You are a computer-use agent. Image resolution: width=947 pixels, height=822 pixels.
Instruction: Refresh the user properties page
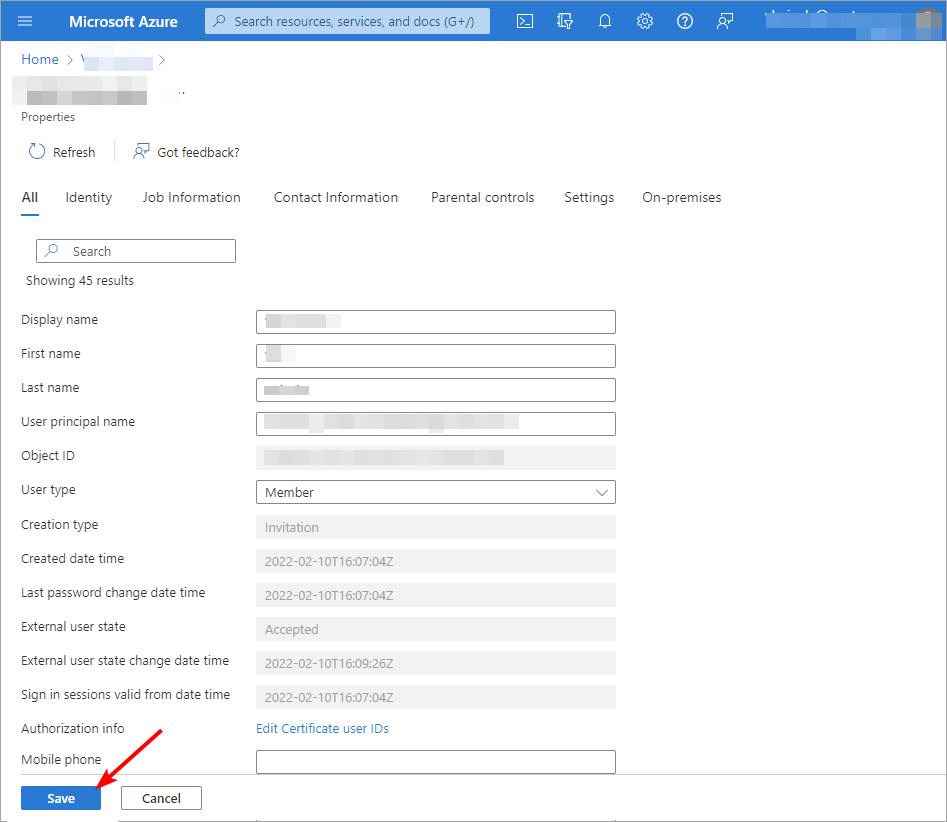pos(62,151)
